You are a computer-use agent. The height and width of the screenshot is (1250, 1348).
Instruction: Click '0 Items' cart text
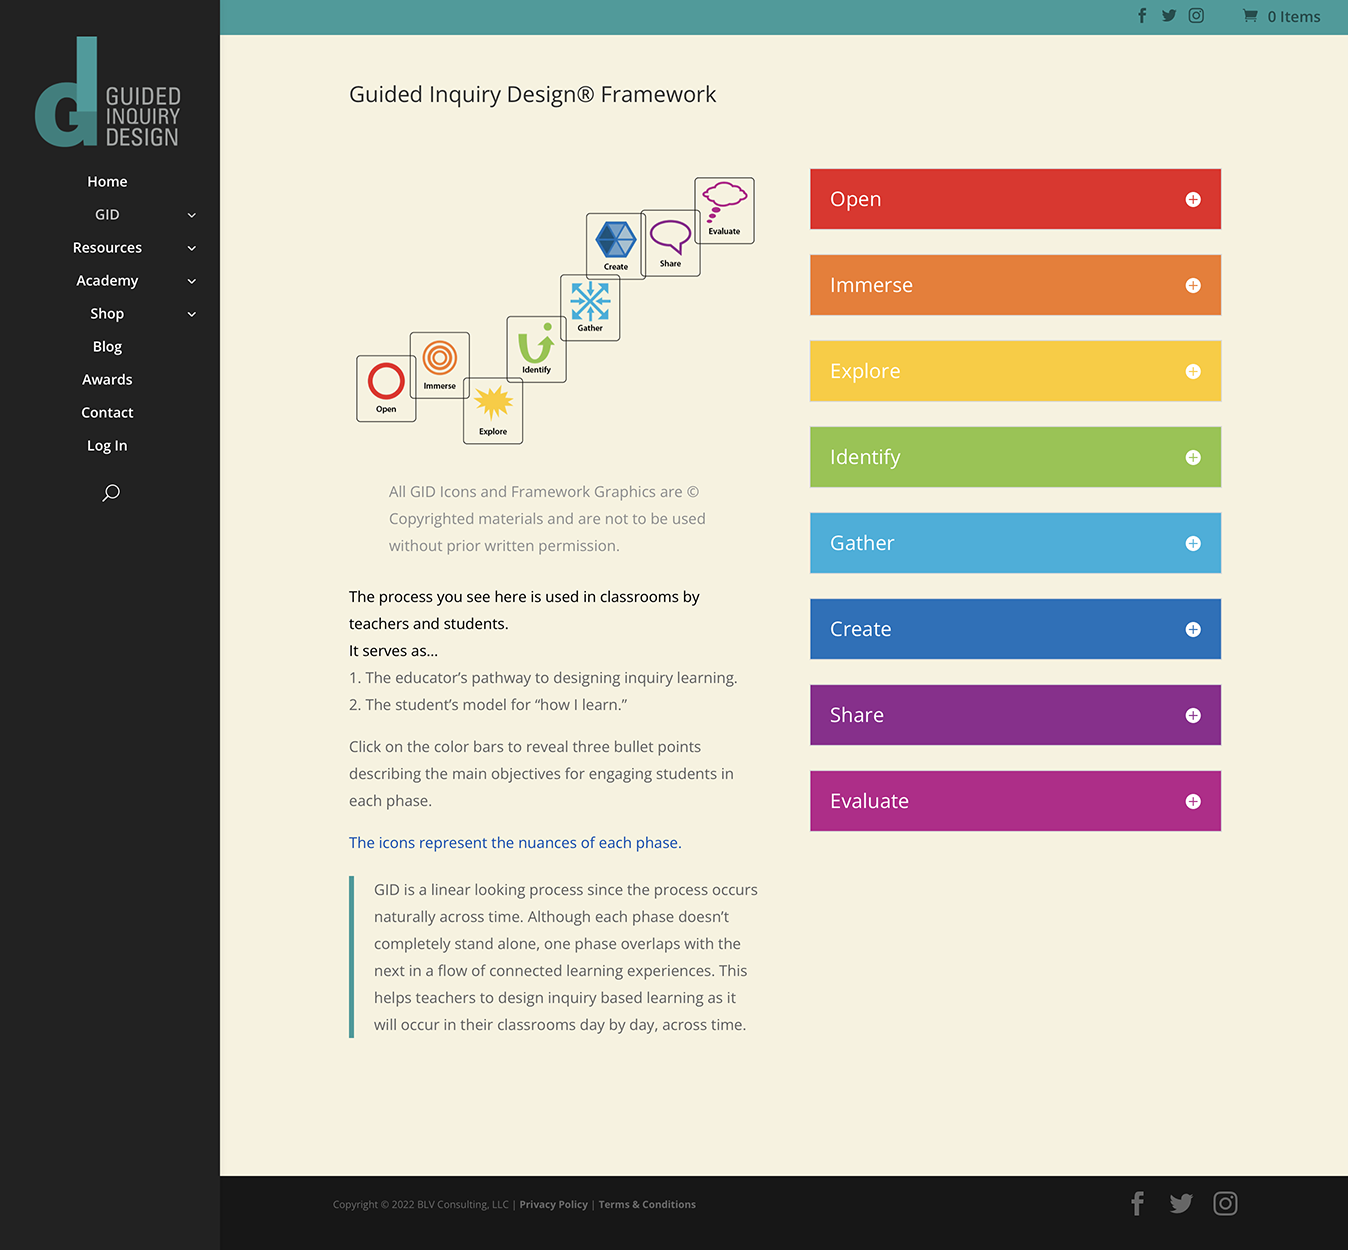[x=1293, y=16]
